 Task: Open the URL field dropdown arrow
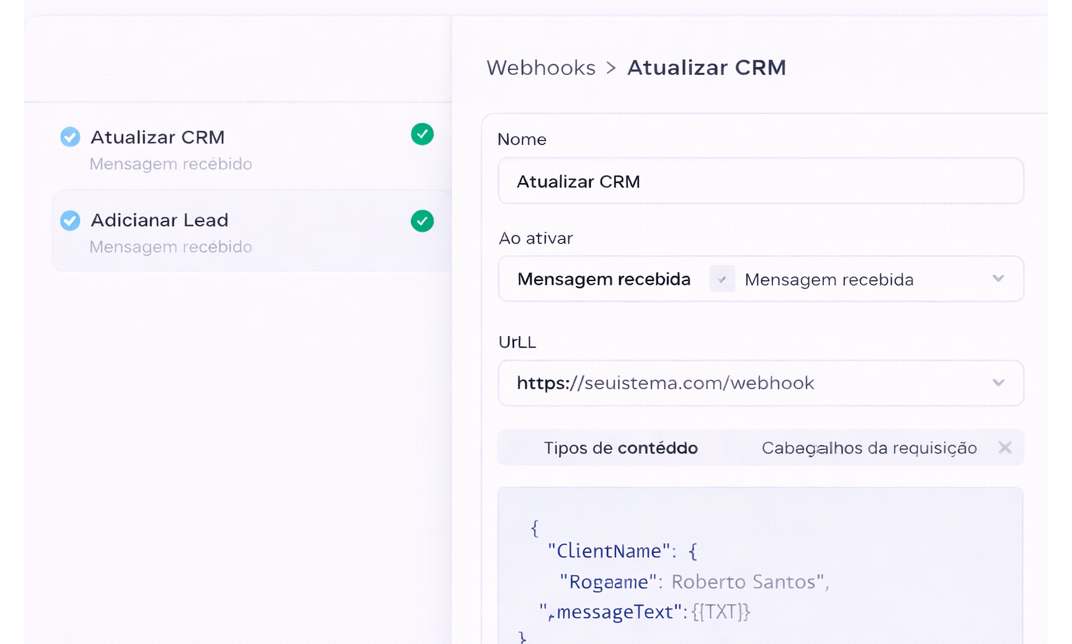(998, 383)
